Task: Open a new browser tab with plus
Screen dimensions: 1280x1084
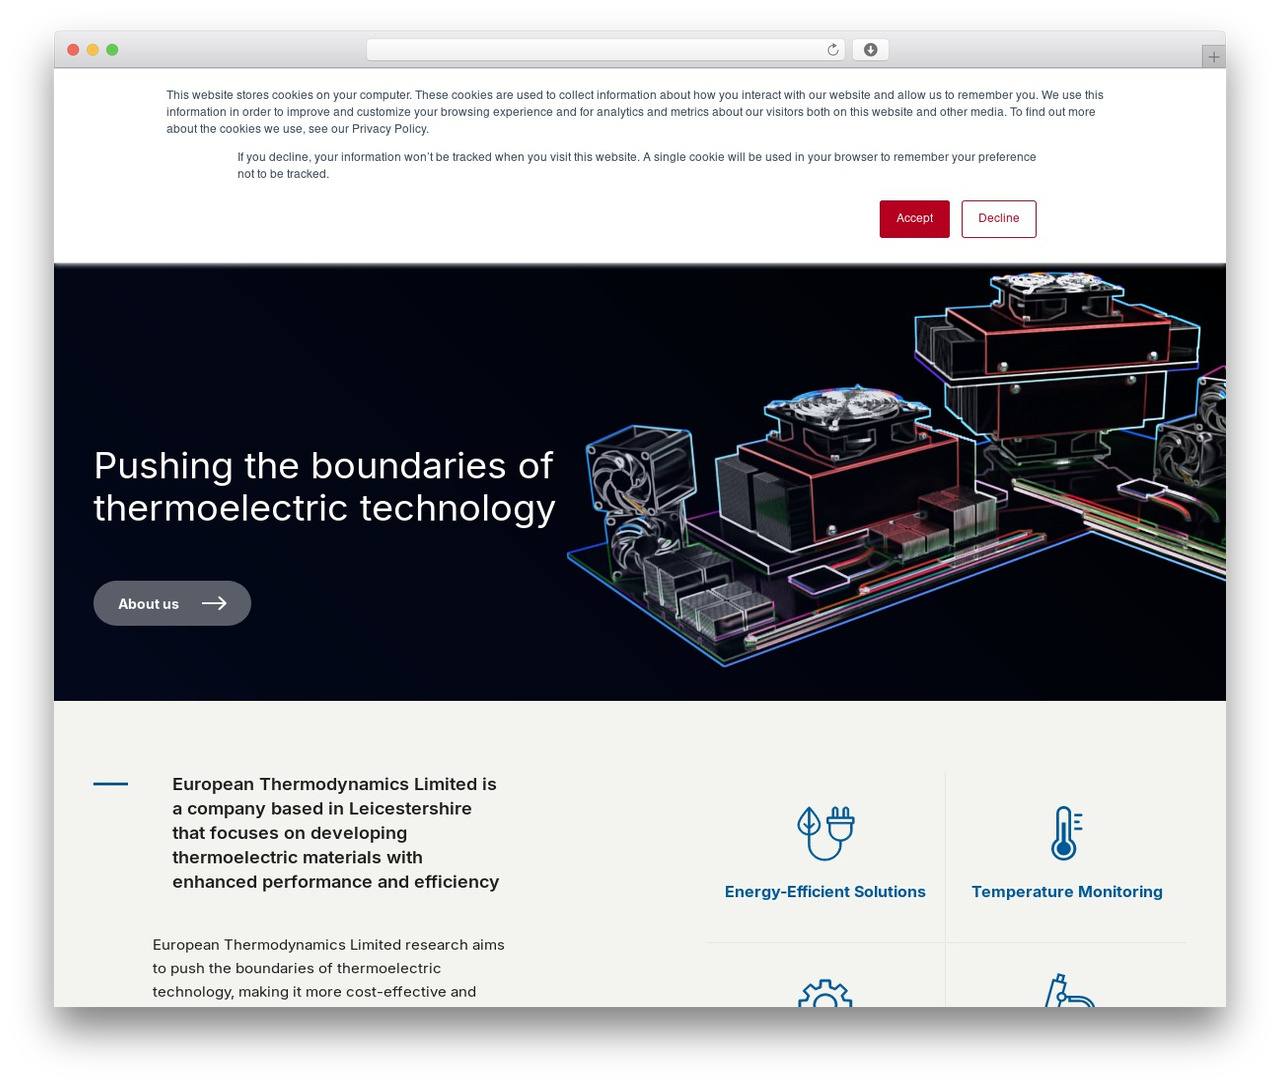Action: (x=1214, y=57)
